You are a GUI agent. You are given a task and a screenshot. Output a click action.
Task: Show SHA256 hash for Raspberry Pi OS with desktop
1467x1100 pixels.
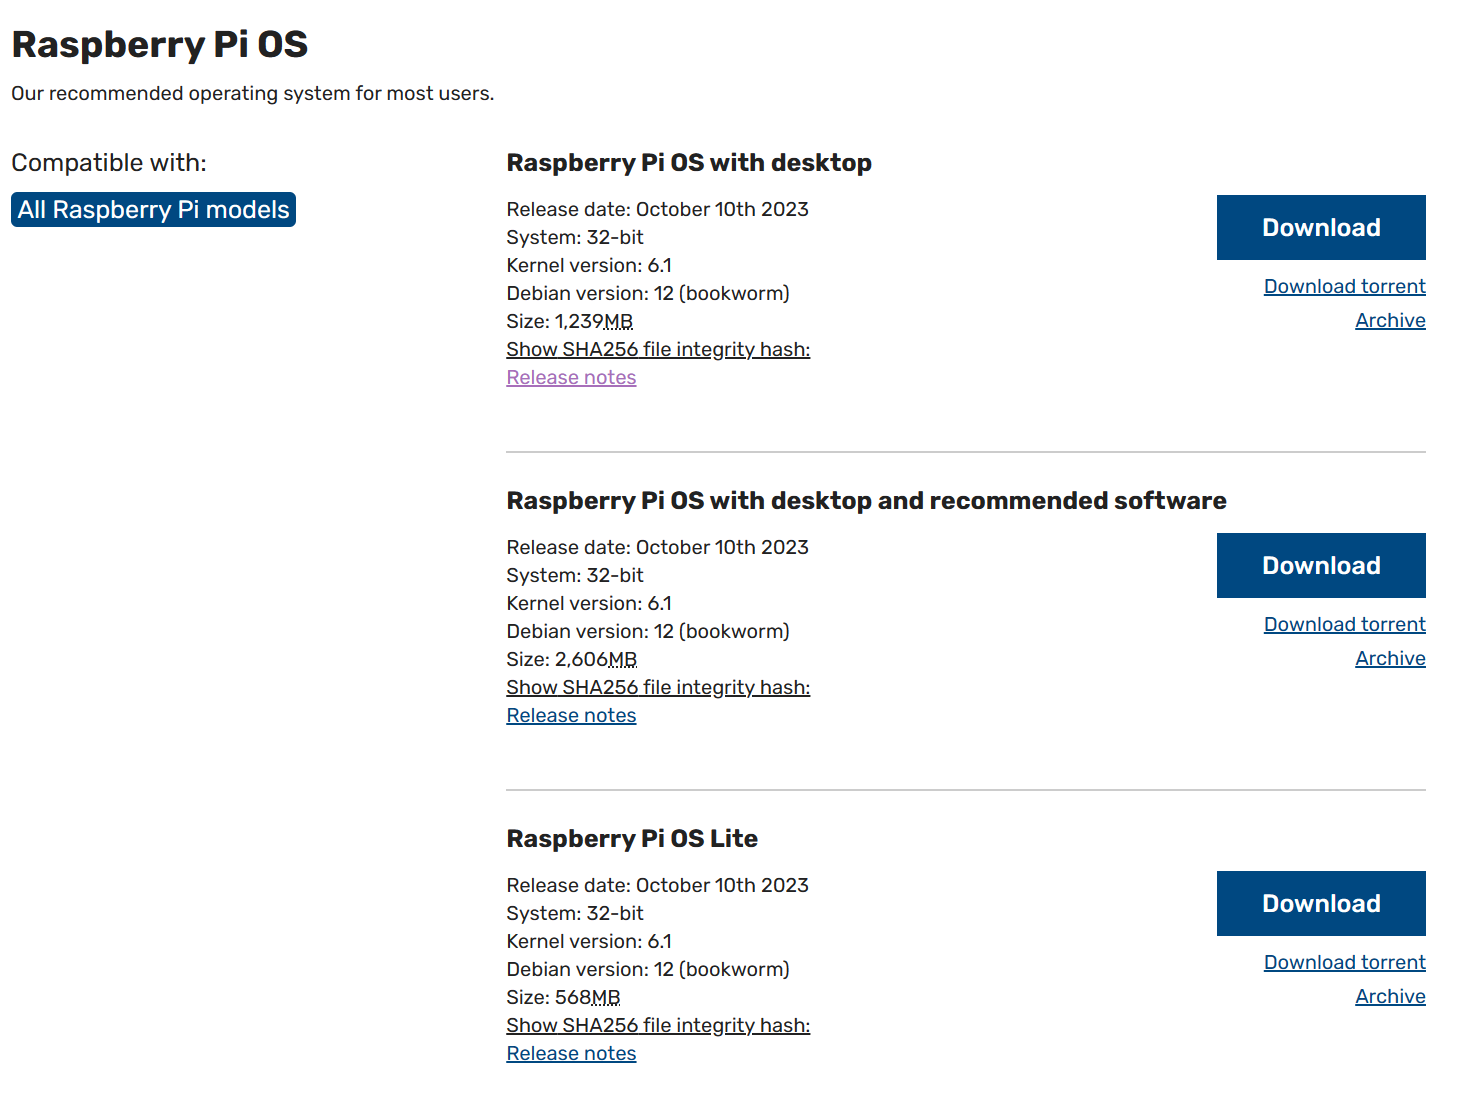pos(657,349)
